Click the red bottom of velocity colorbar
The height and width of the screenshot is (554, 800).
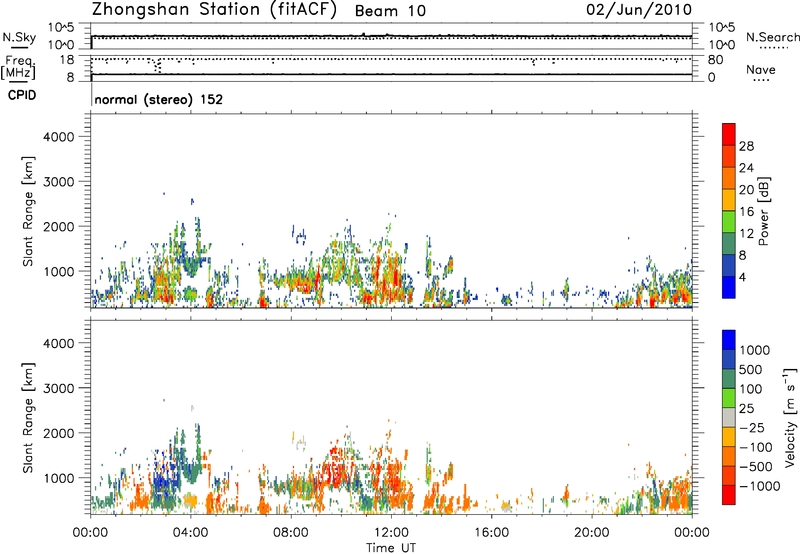tap(729, 495)
